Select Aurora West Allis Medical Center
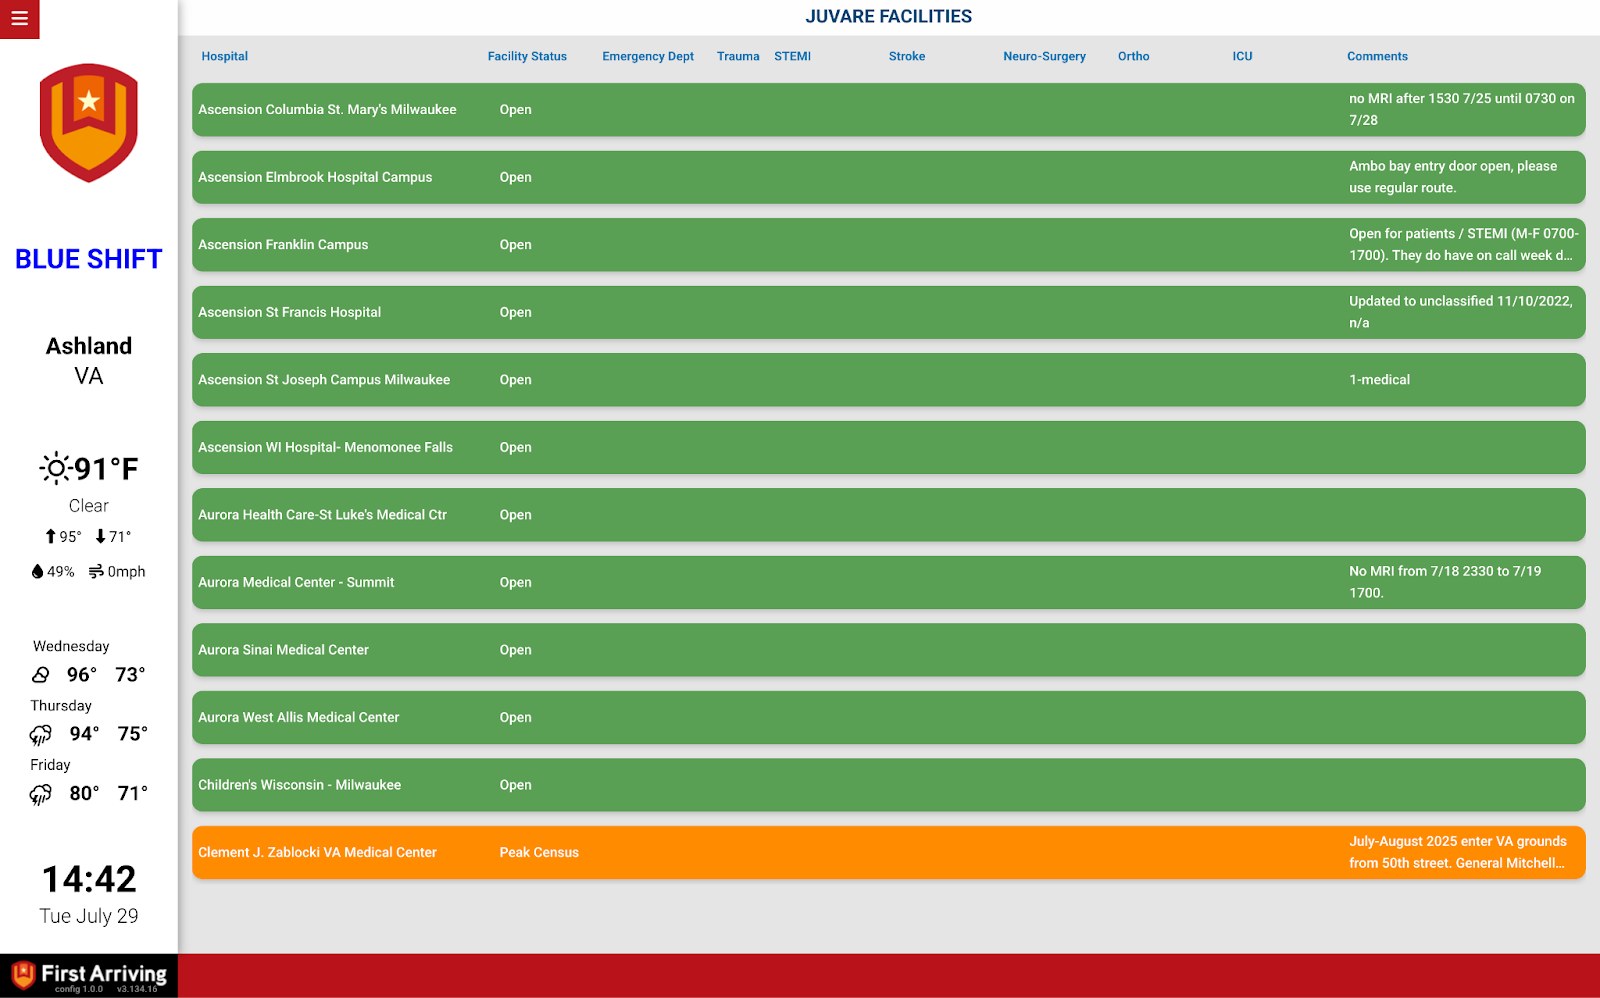This screenshot has height=998, width=1600. (889, 718)
